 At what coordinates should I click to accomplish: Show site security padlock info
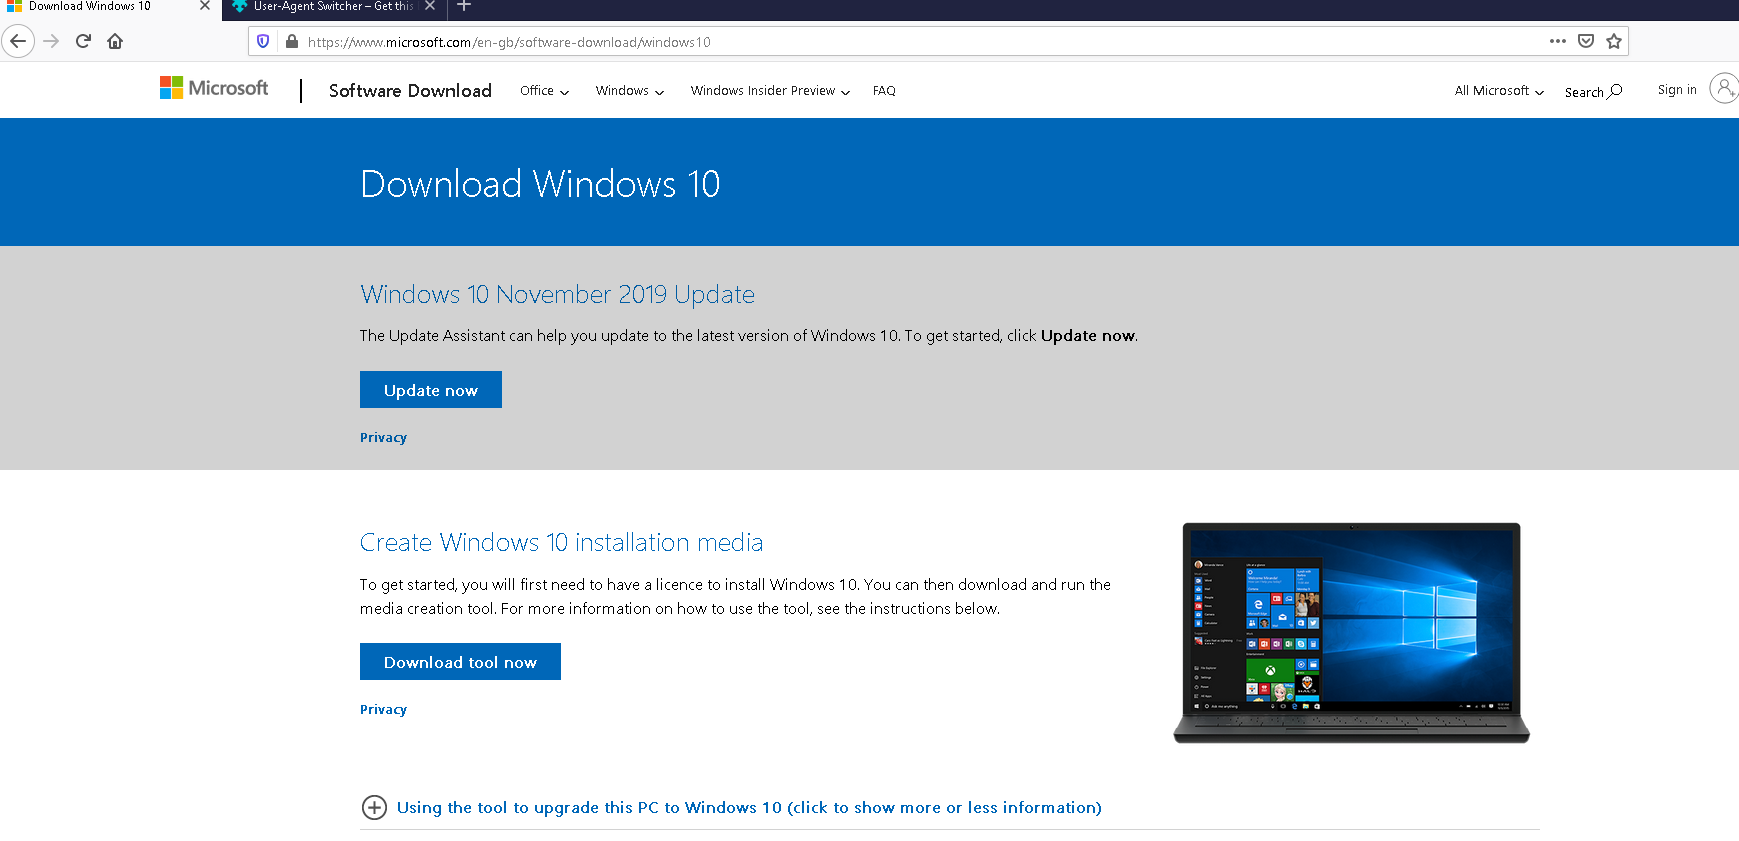(292, 42)
